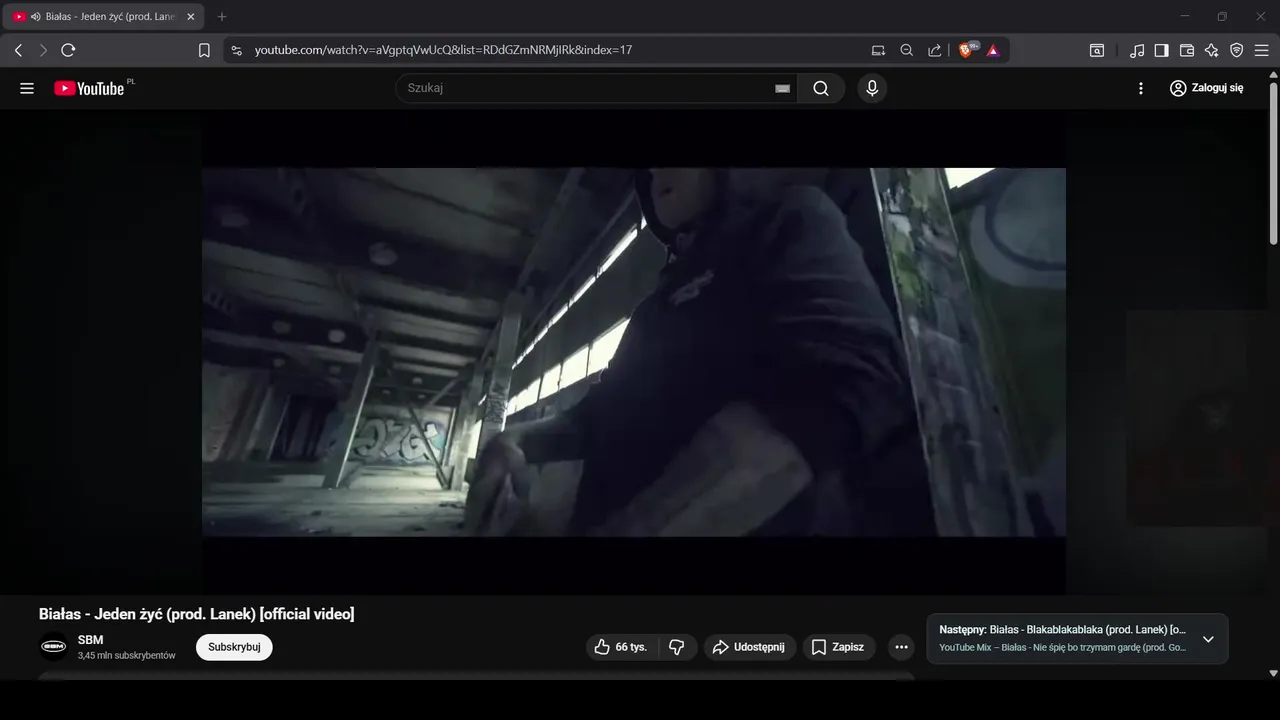Click the Subskrybuj button

(x=234, y=647)
